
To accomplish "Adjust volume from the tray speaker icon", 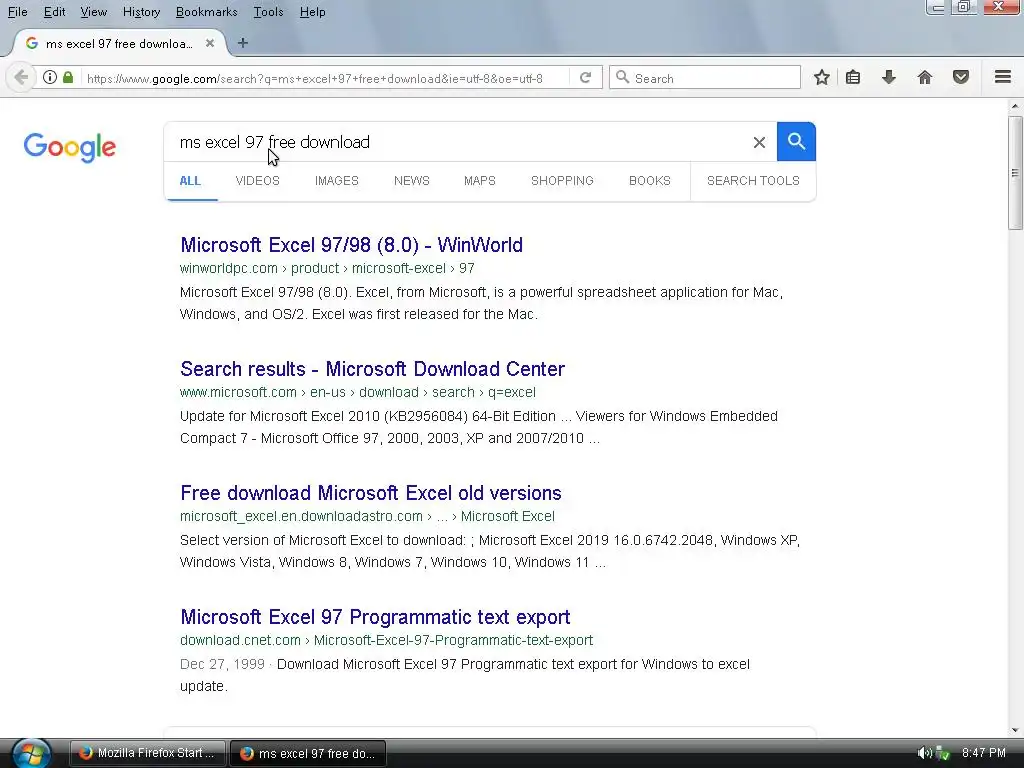I will 923,753.
